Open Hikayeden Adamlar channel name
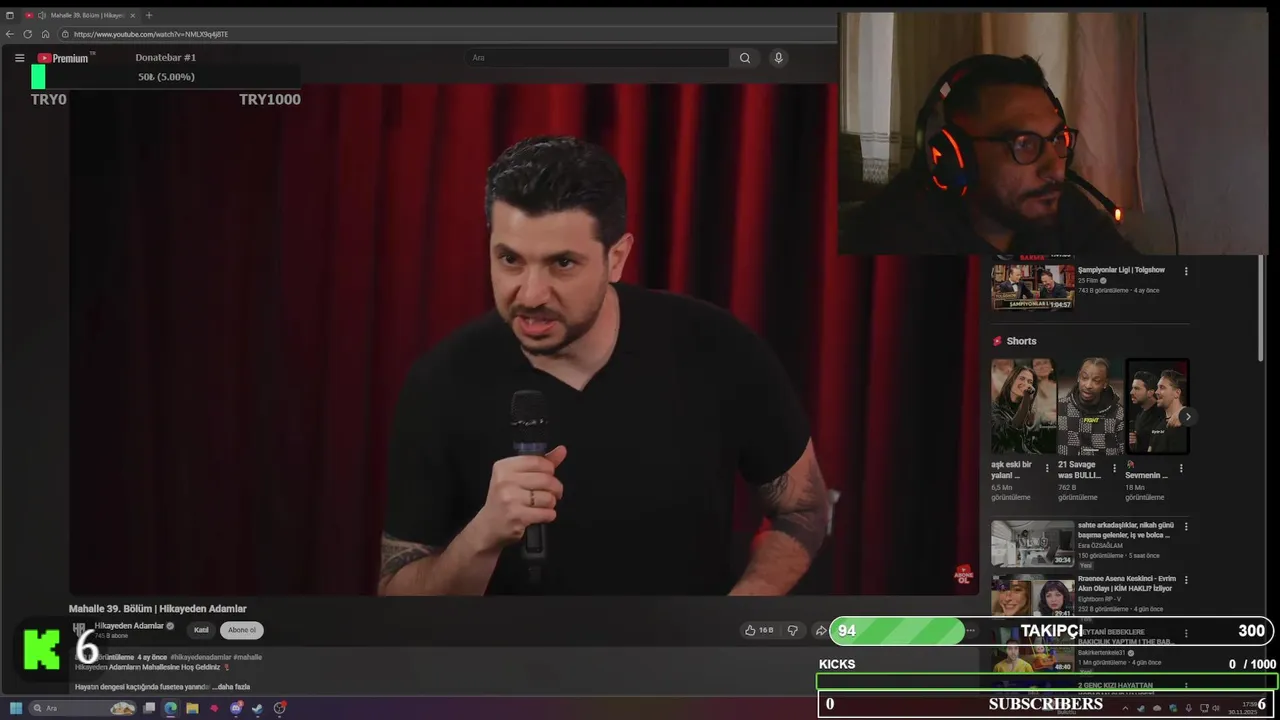The height and width of the screenshot is (720, 1280). (129, 626)
